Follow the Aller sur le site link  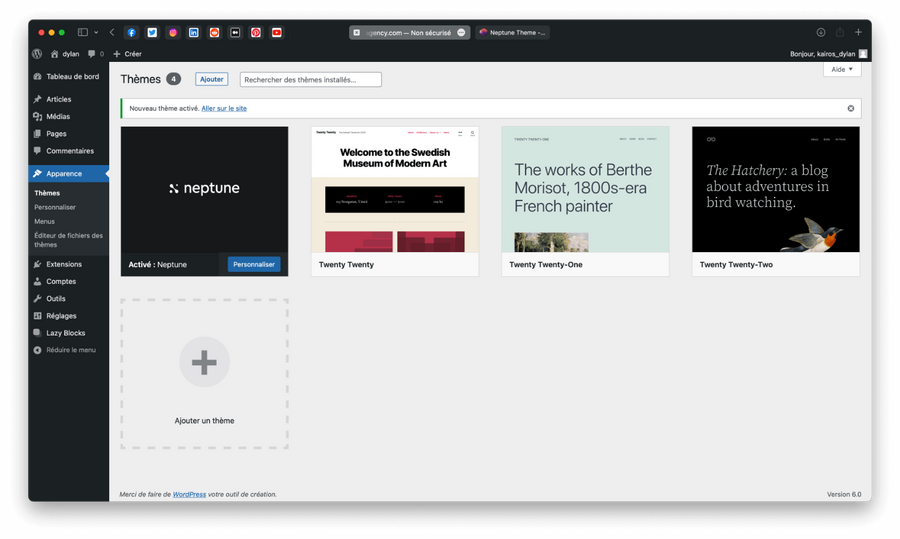(x=224, y=108)
